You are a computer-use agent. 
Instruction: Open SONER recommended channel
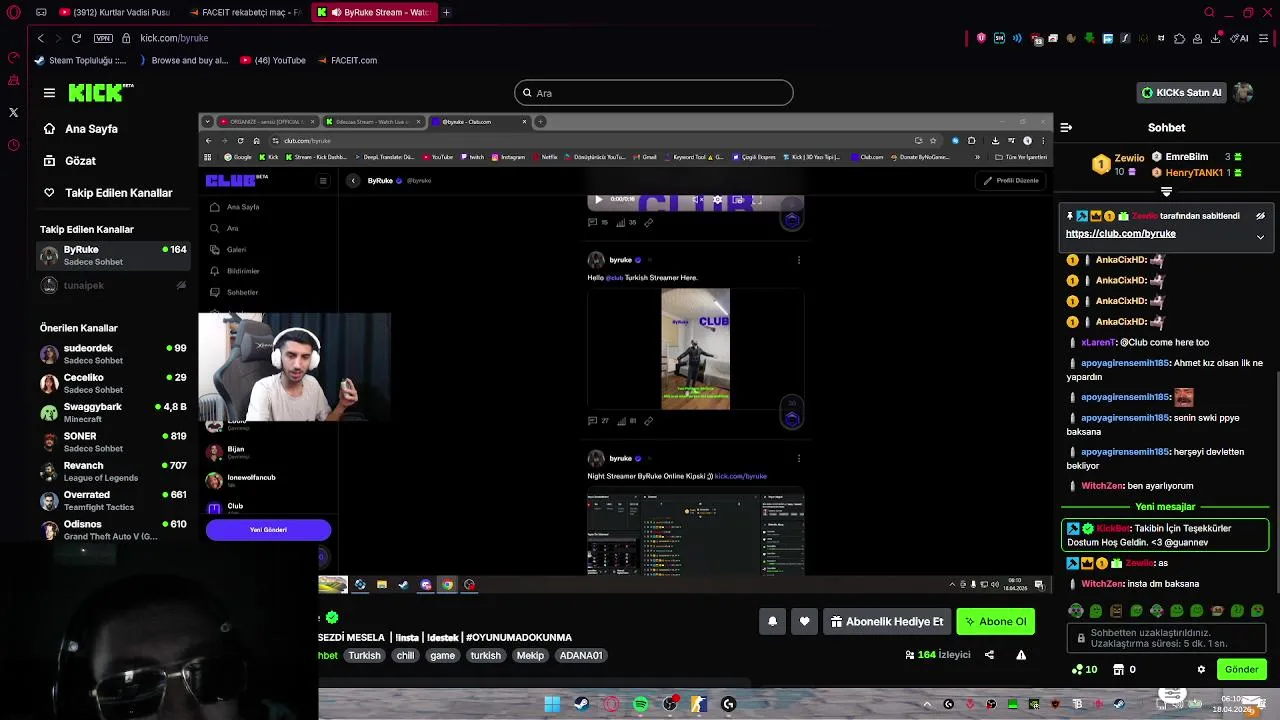click(x=113, y=442)
